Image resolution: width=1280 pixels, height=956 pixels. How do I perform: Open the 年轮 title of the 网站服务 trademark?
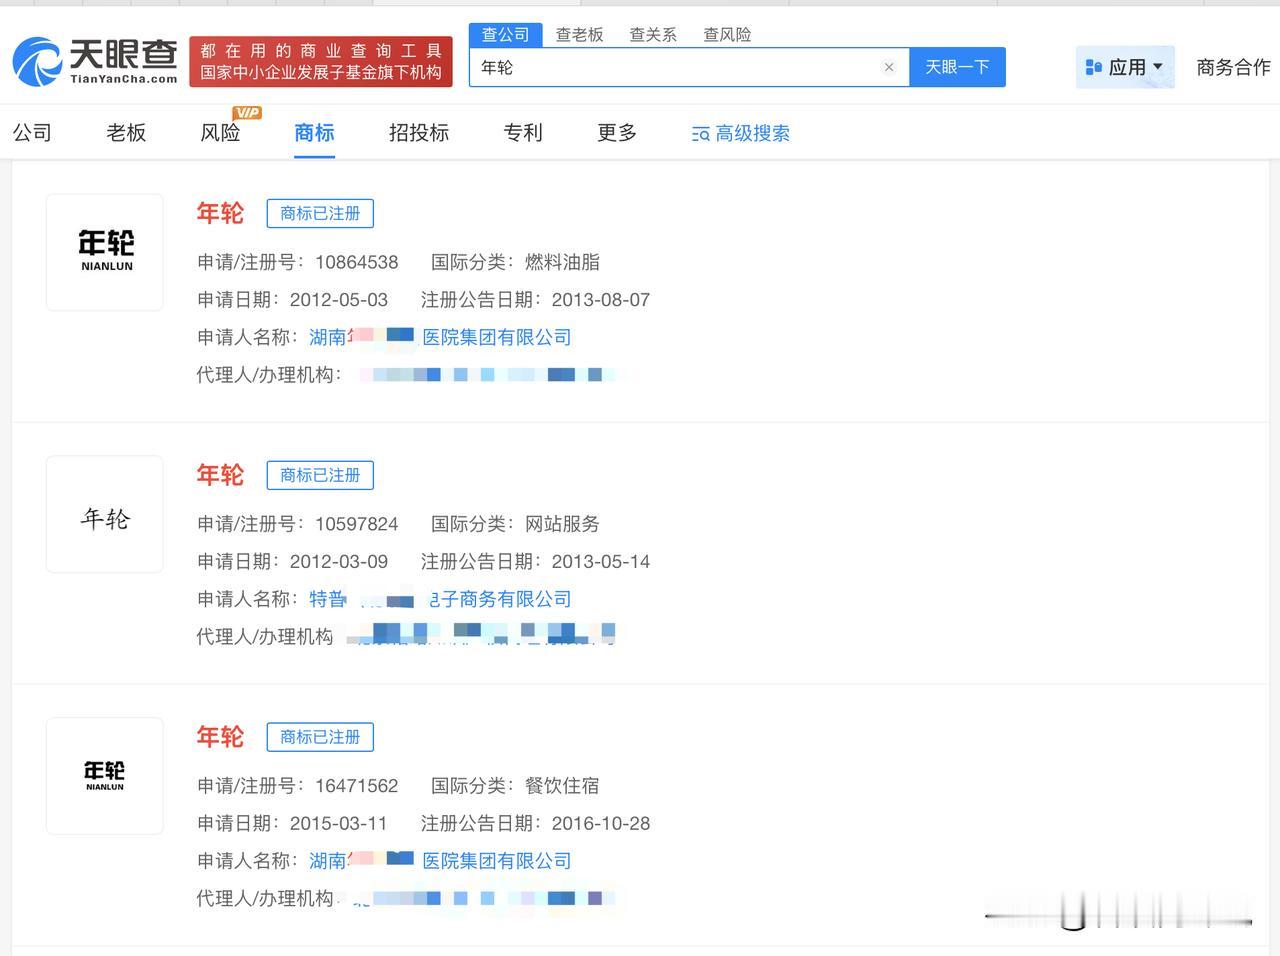[220, 475]
